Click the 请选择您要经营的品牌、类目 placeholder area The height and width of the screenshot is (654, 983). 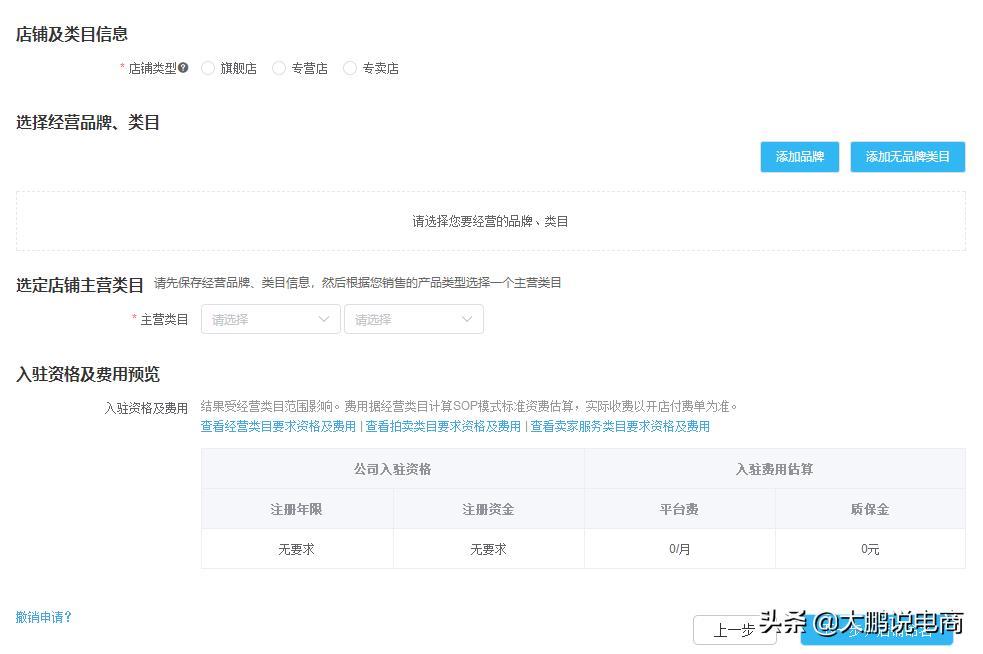coord(490,221)
